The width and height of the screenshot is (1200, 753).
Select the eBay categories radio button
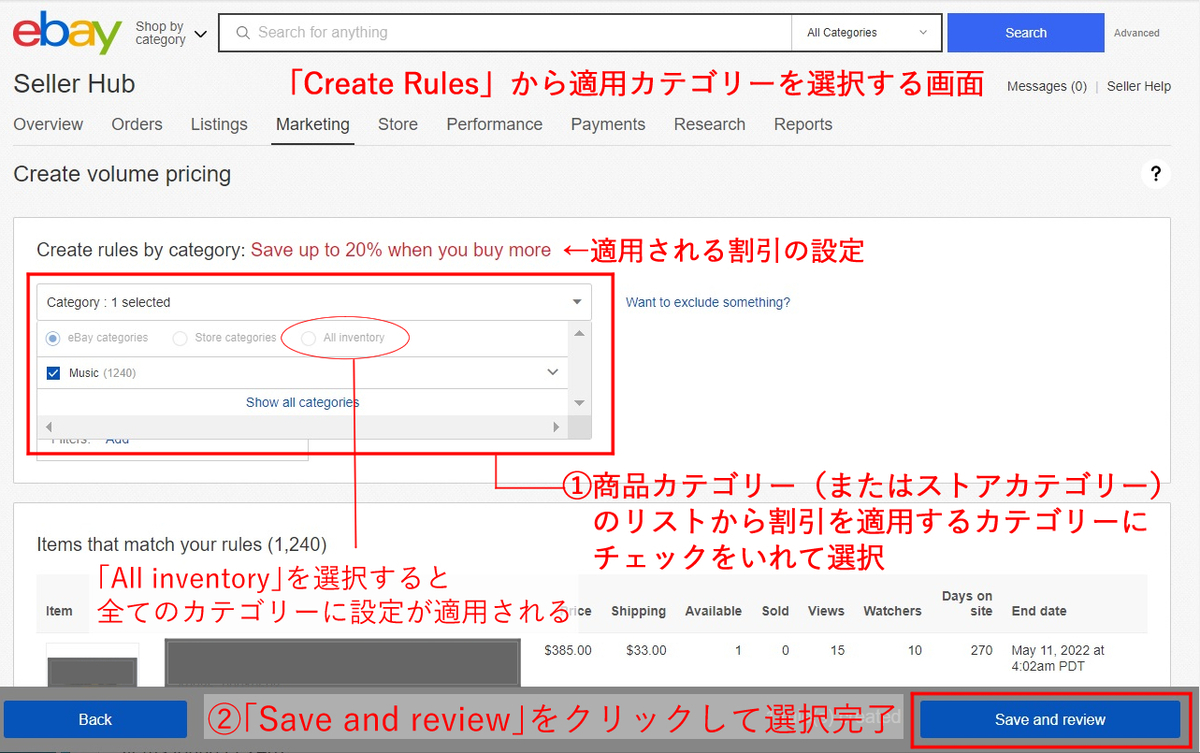point(53,338)
